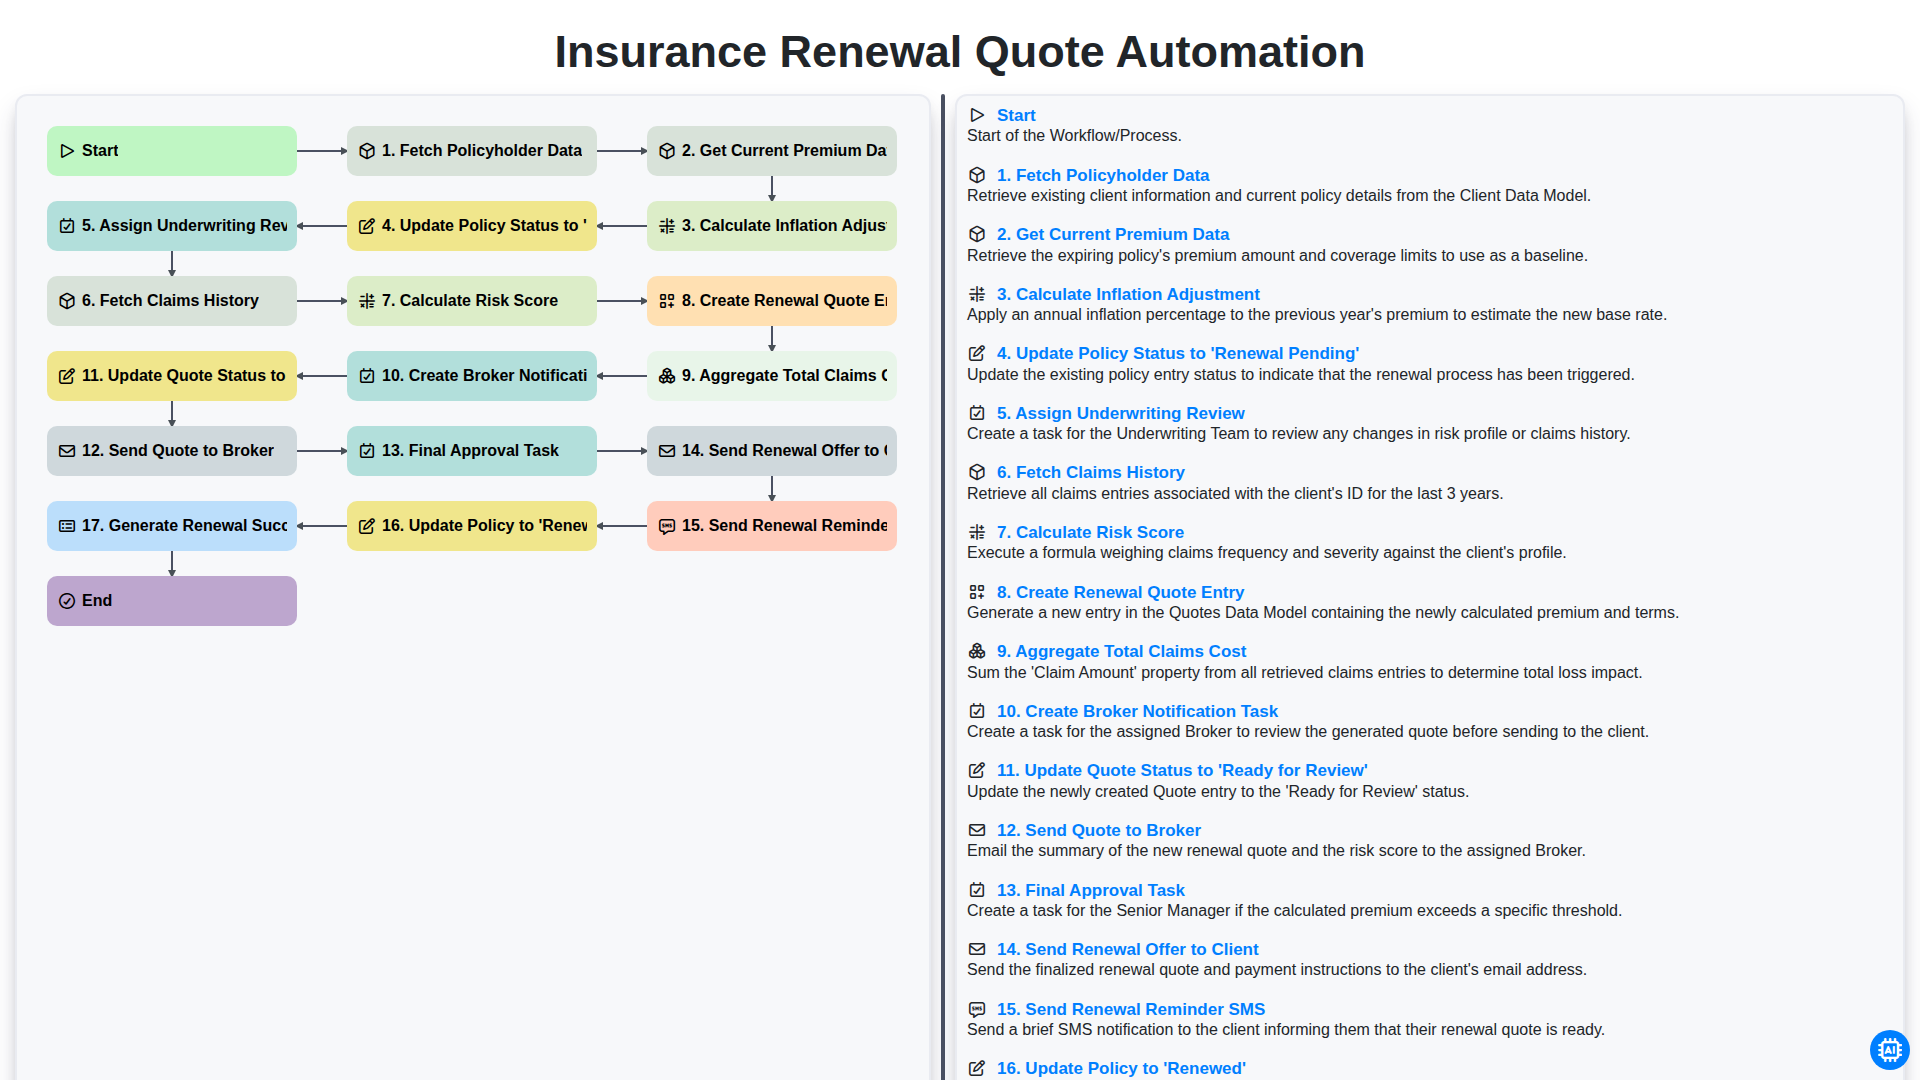Click the play icon in the Start node

click(67, 151)
